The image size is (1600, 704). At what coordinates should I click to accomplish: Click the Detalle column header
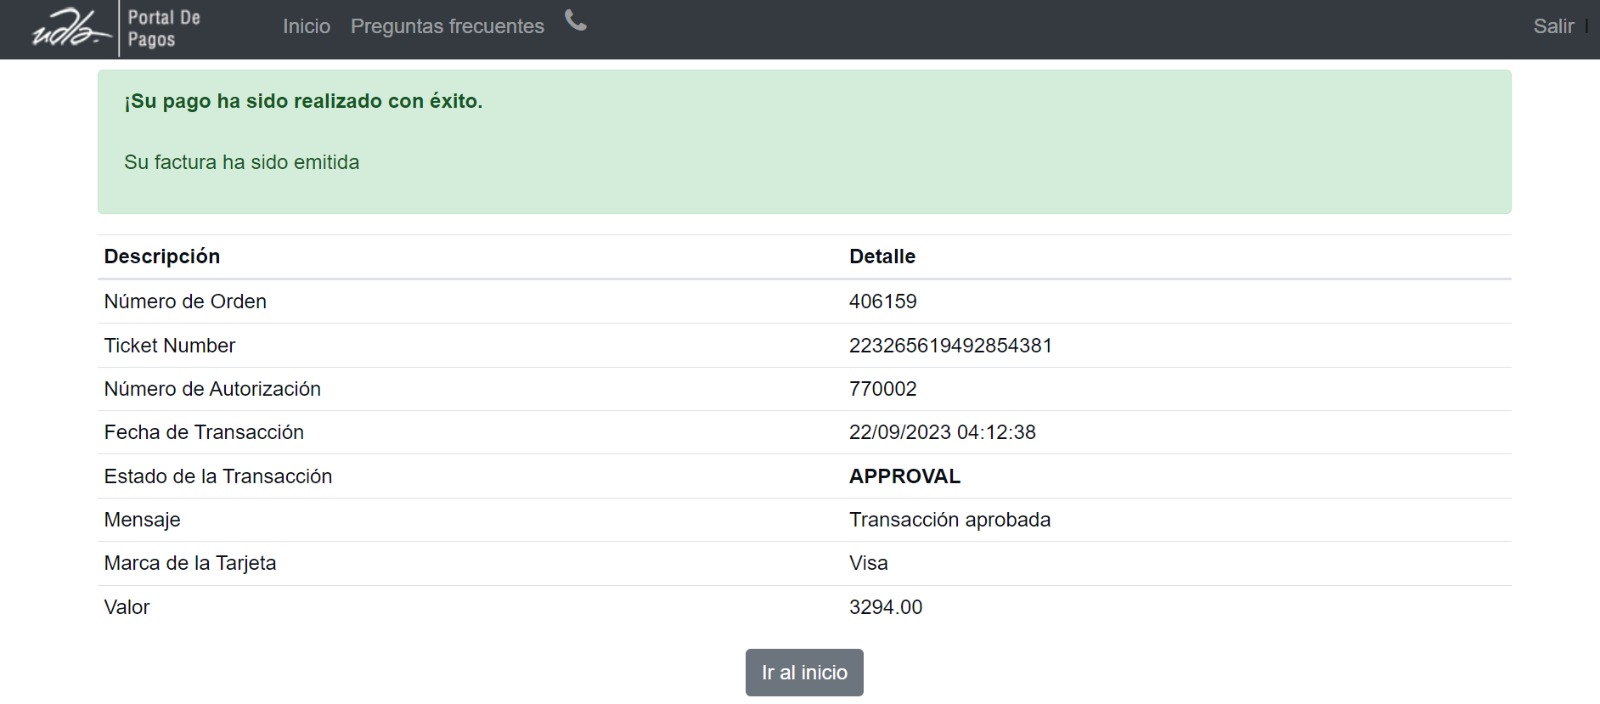[882, 256]
